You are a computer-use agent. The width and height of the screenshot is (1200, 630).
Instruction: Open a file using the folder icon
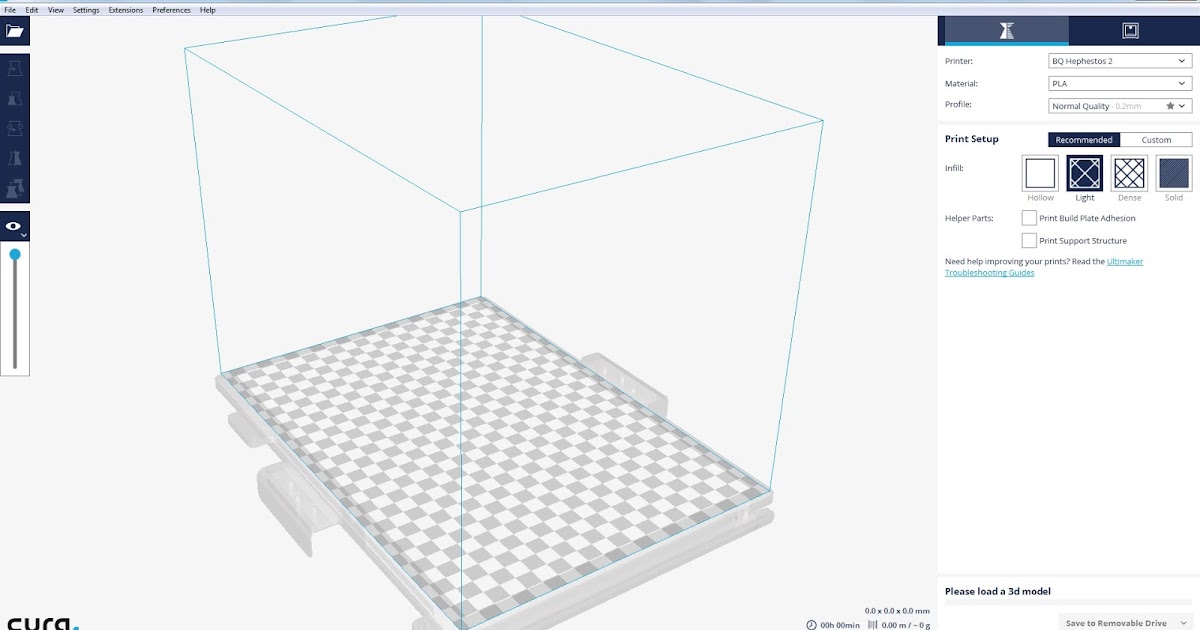pyautogui.click(x=15, y=31)
